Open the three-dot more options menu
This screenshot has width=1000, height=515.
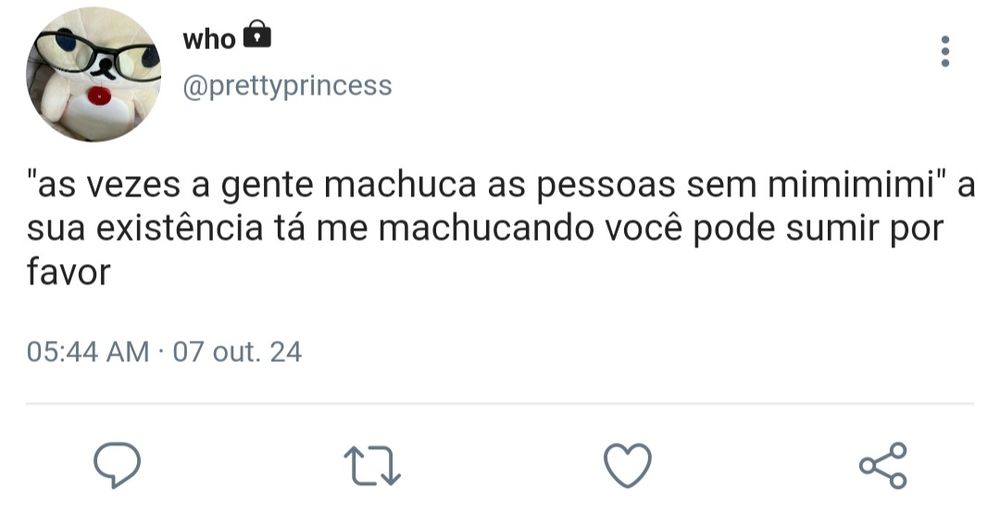point(945,52)
